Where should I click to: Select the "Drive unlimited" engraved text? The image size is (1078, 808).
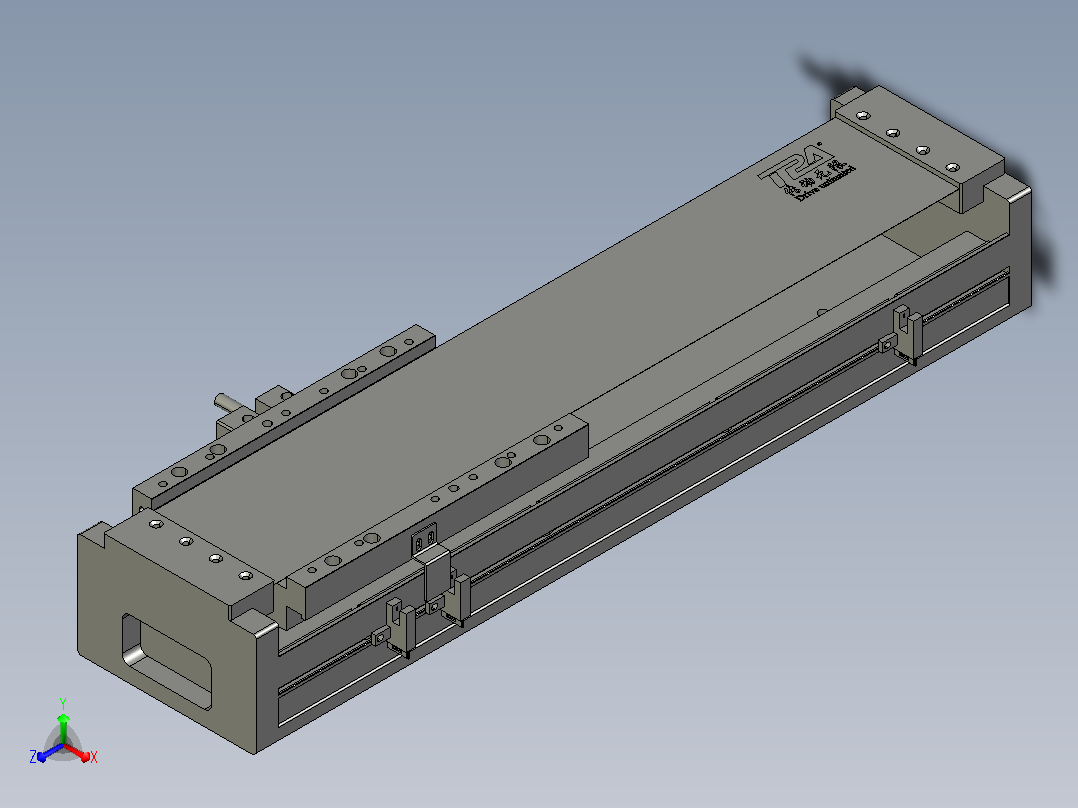point(826,183)
